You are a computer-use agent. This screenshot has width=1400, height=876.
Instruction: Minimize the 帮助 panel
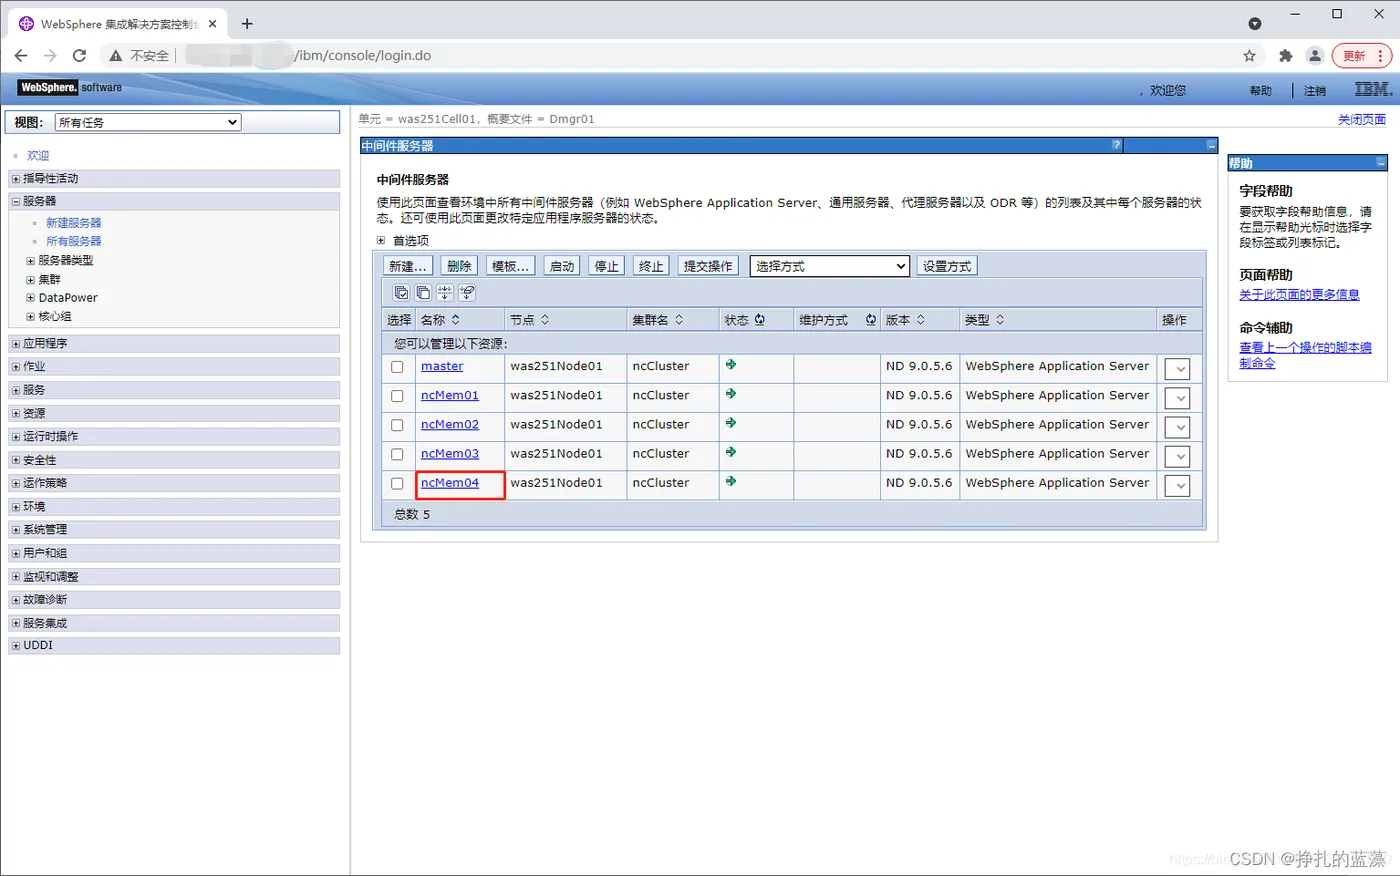[x=1381, y=163]
